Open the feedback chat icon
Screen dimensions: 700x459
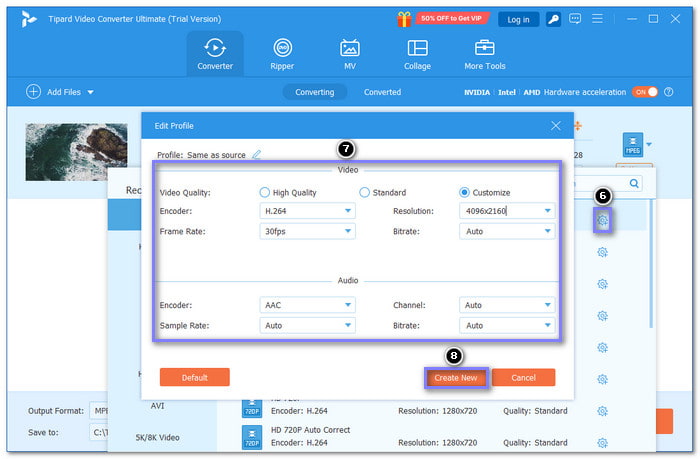tap(575, 19)
